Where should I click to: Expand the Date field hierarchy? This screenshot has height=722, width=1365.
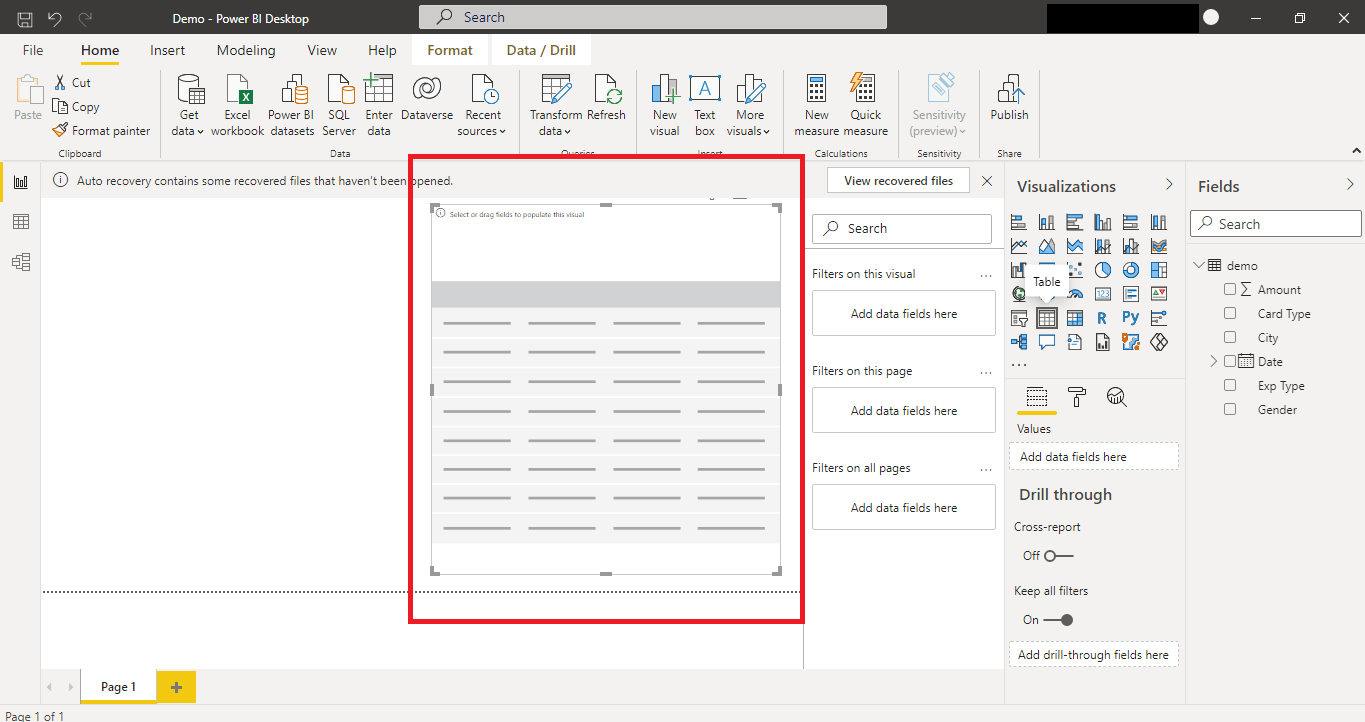click(1214, 361)
